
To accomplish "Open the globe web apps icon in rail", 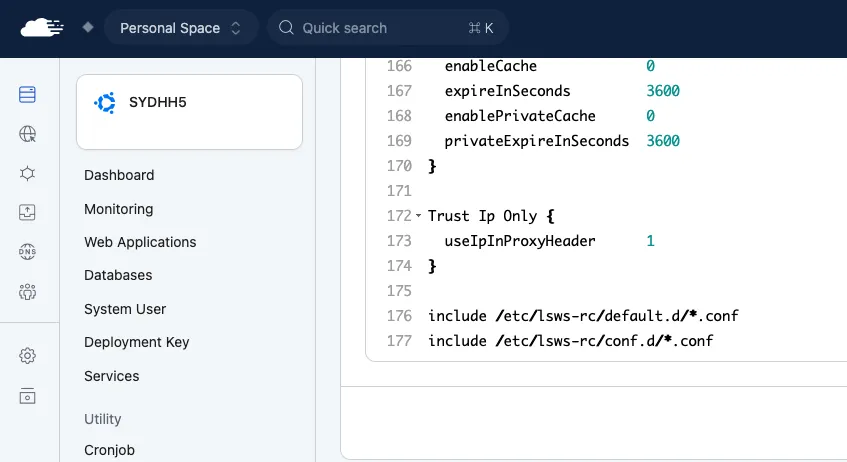I will [28, 133].
